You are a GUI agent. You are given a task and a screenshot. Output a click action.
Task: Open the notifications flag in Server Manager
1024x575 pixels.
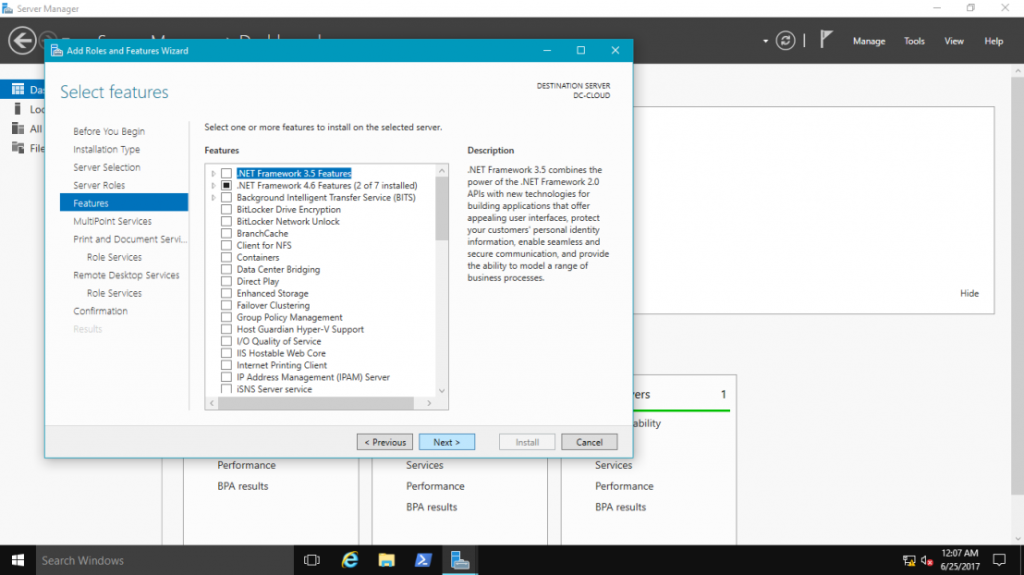coord(825,40)
